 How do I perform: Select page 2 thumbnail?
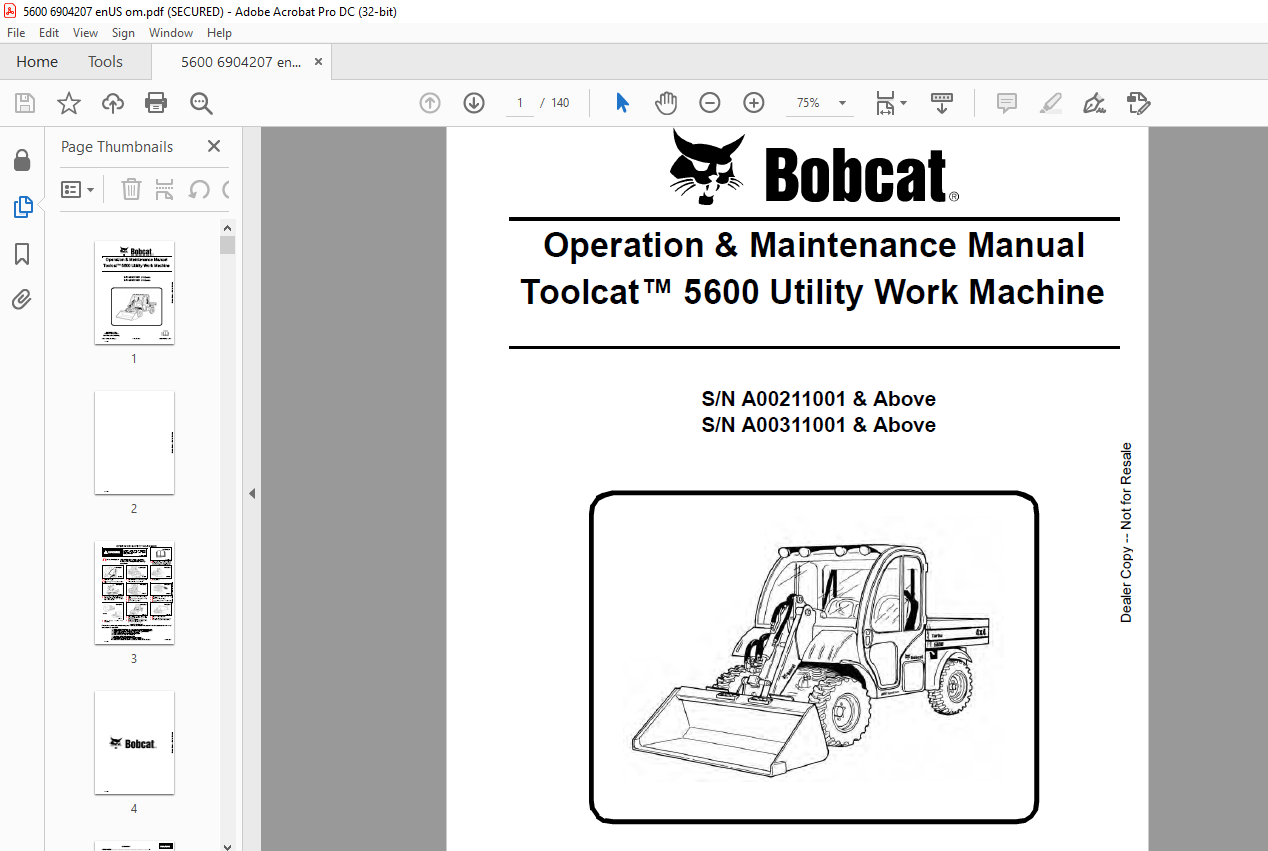(x=134, y=442)
